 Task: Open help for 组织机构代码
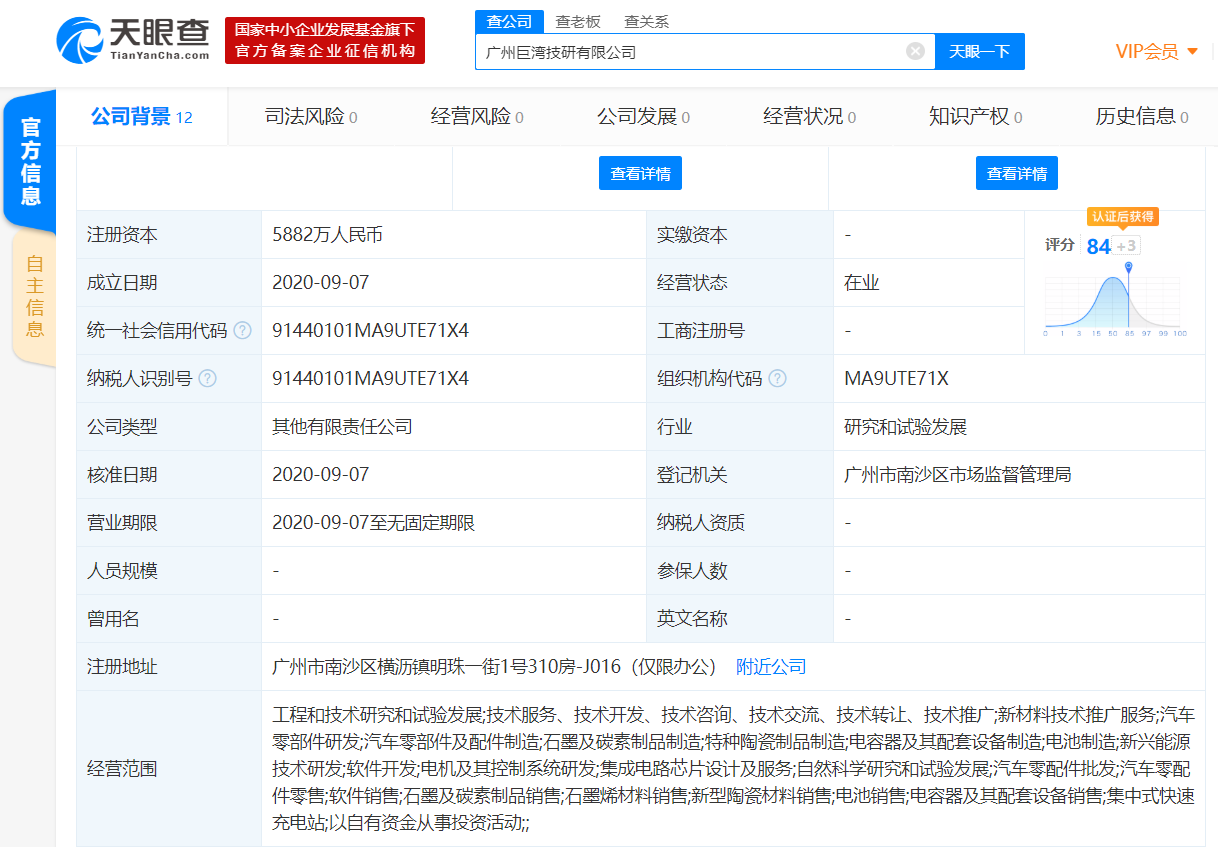777,379
